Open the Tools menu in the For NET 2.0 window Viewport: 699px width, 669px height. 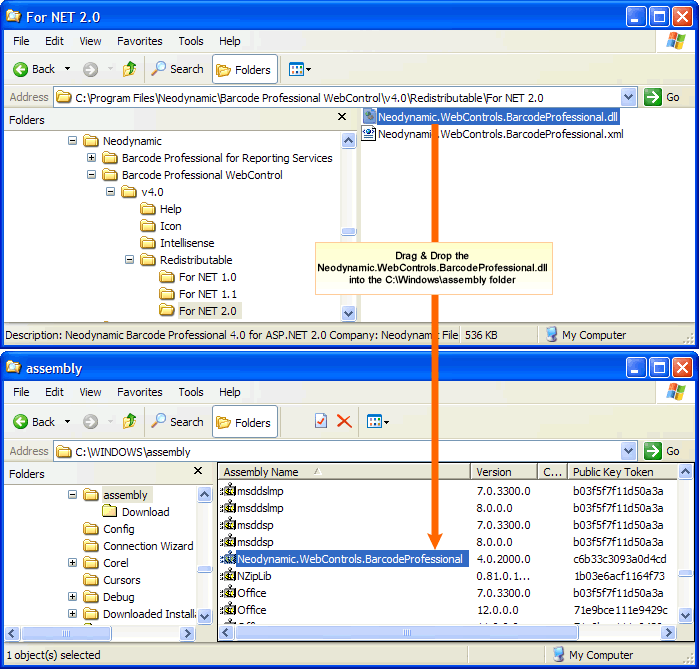191,41
